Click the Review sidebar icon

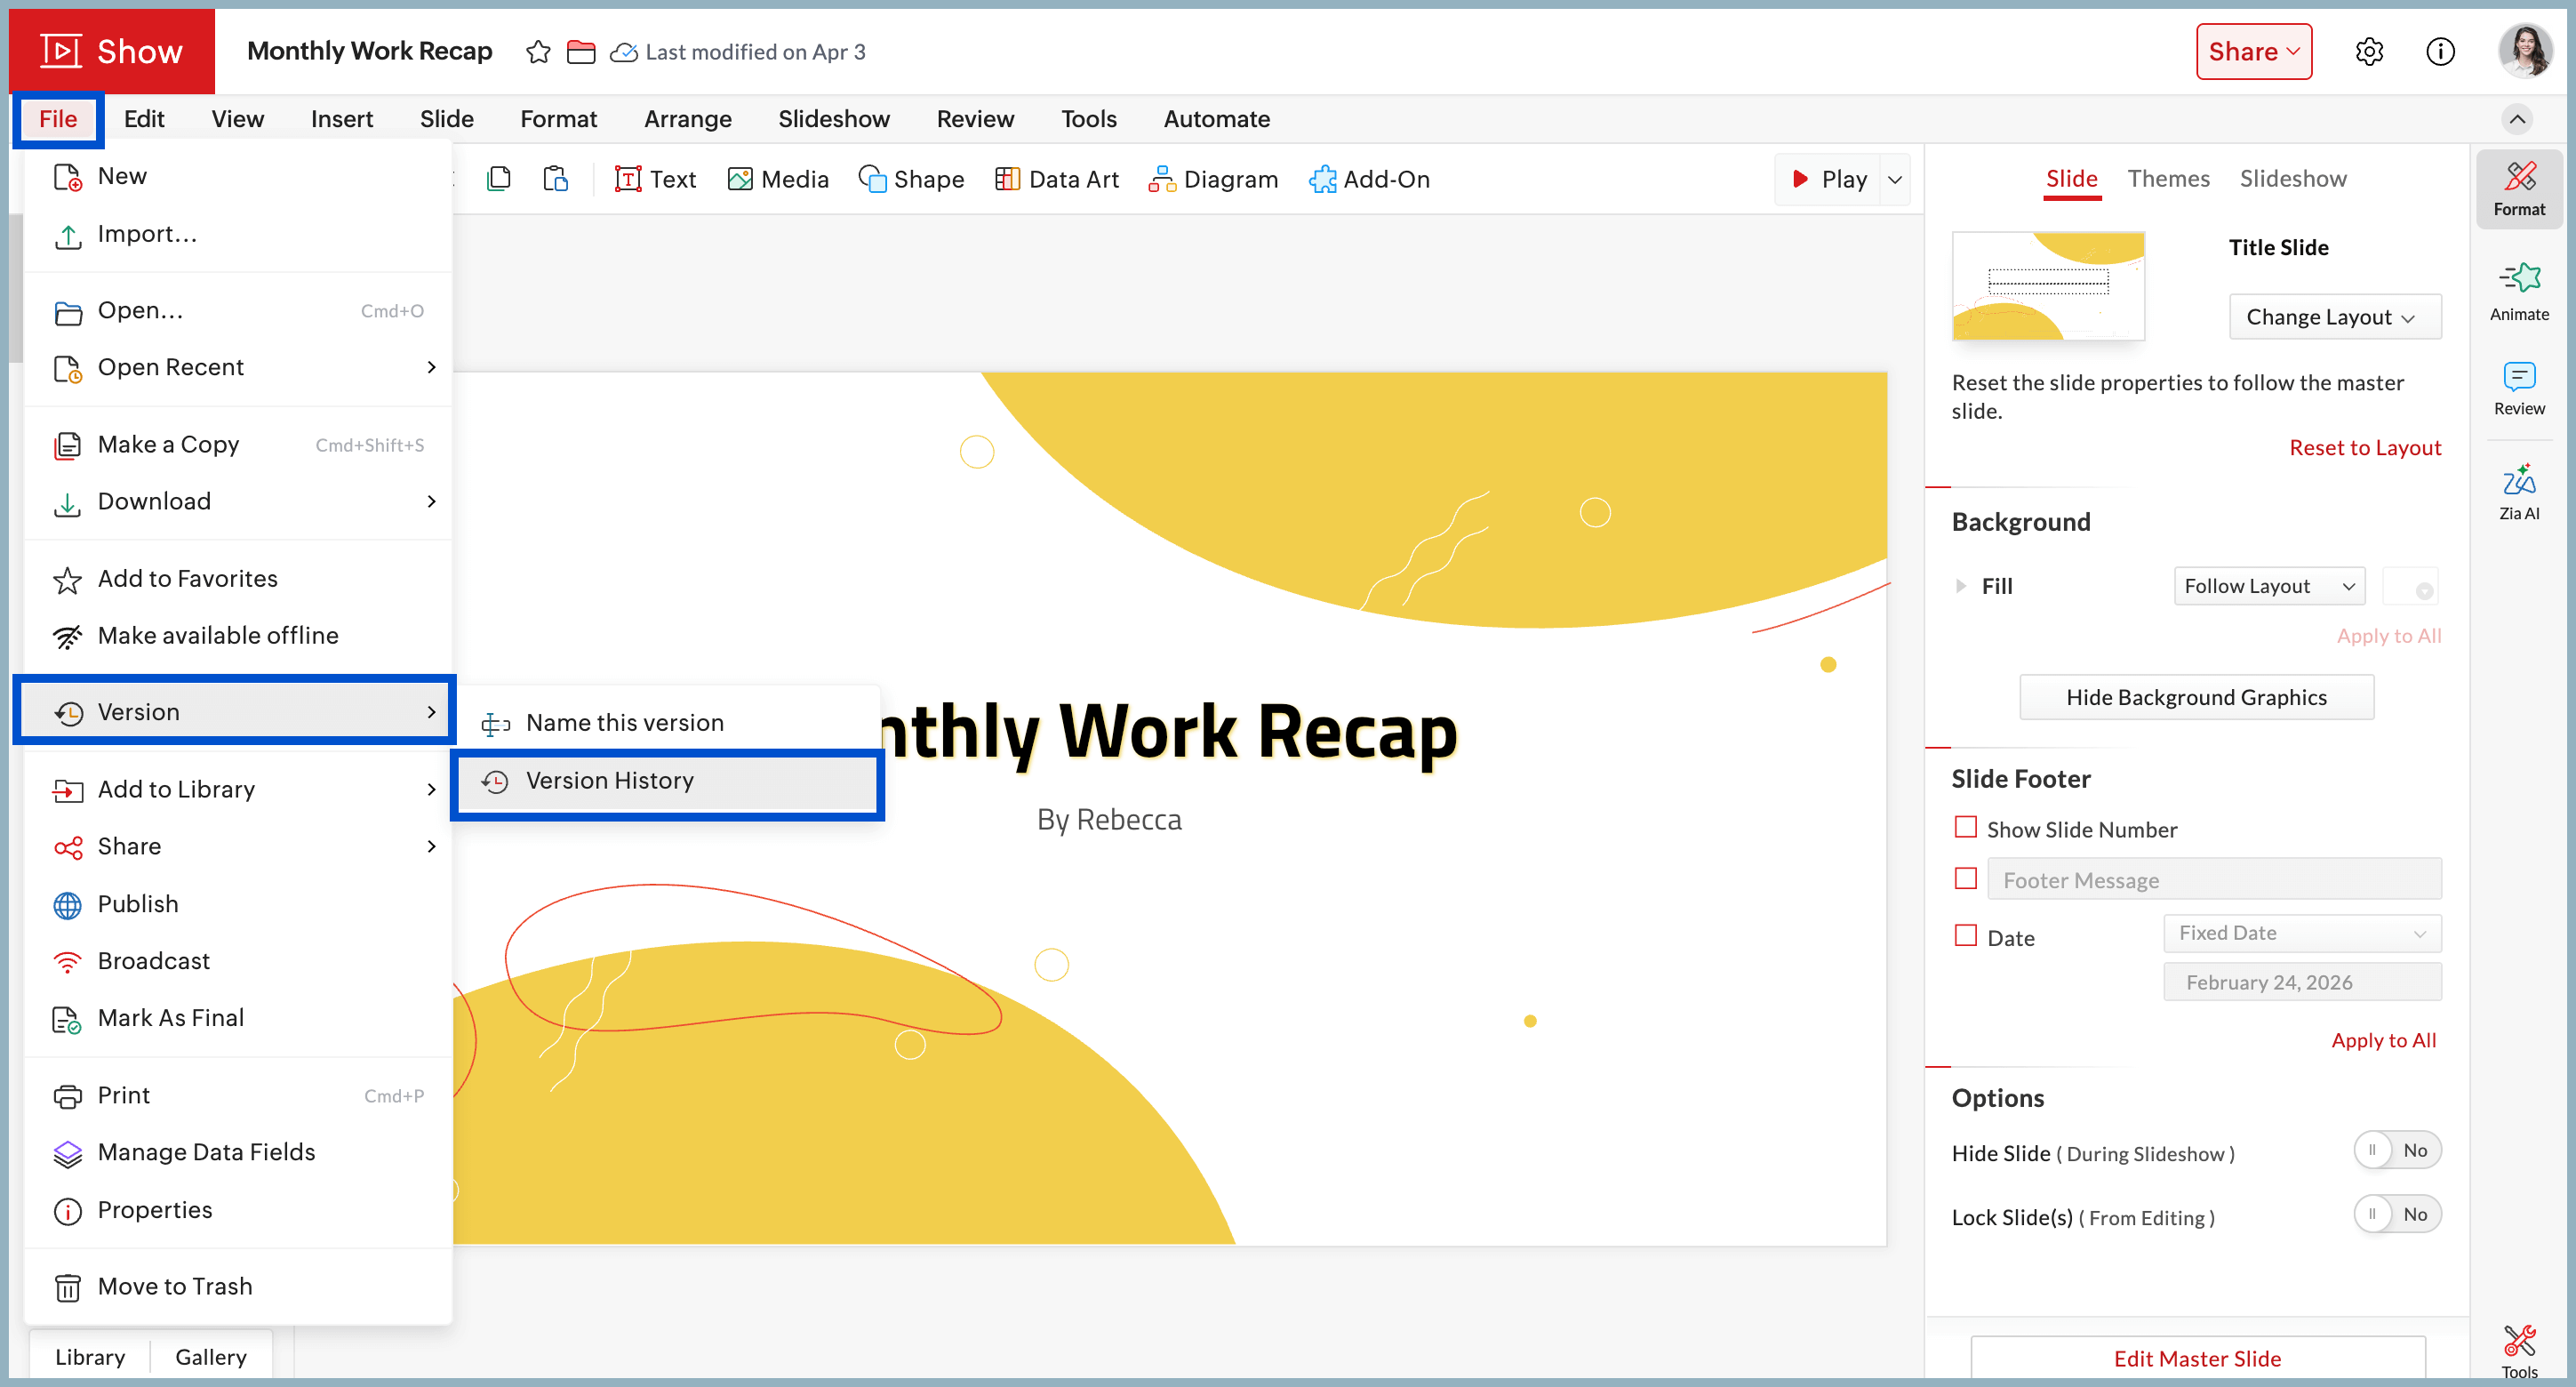[2518, 387]
